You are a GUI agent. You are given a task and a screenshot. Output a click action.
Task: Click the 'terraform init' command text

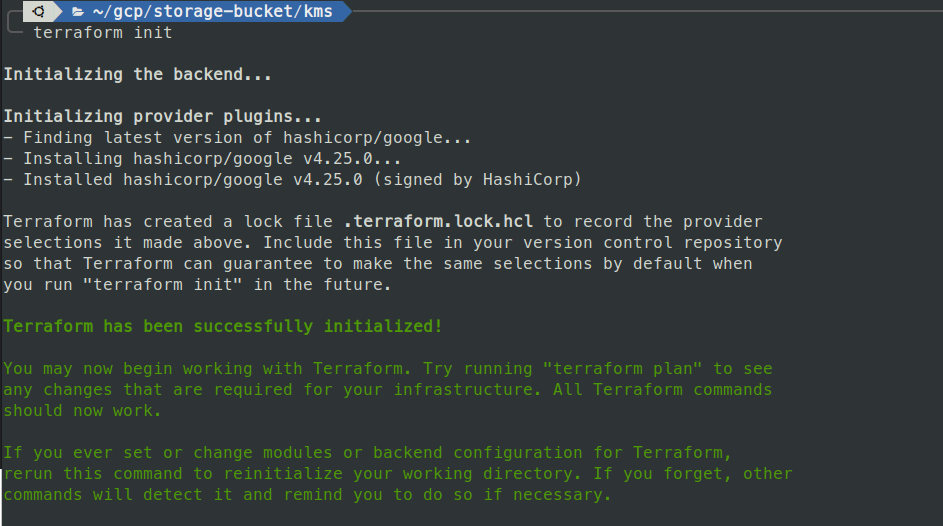[103, 32]
